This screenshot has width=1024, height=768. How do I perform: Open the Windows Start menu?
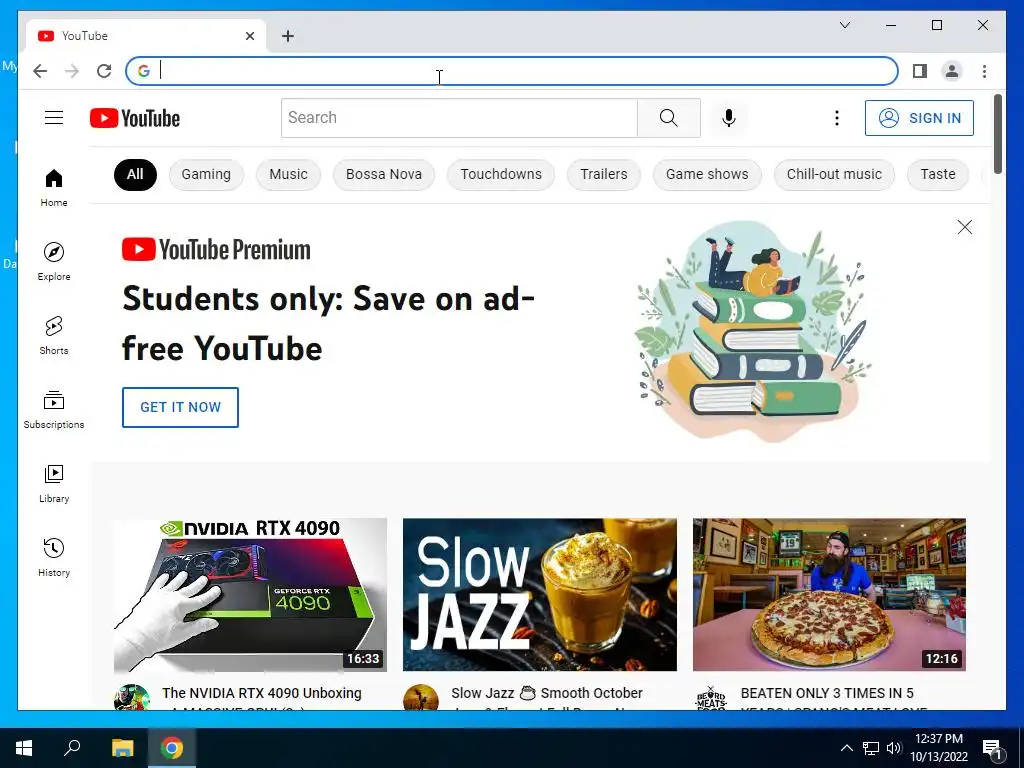point(24,748)
